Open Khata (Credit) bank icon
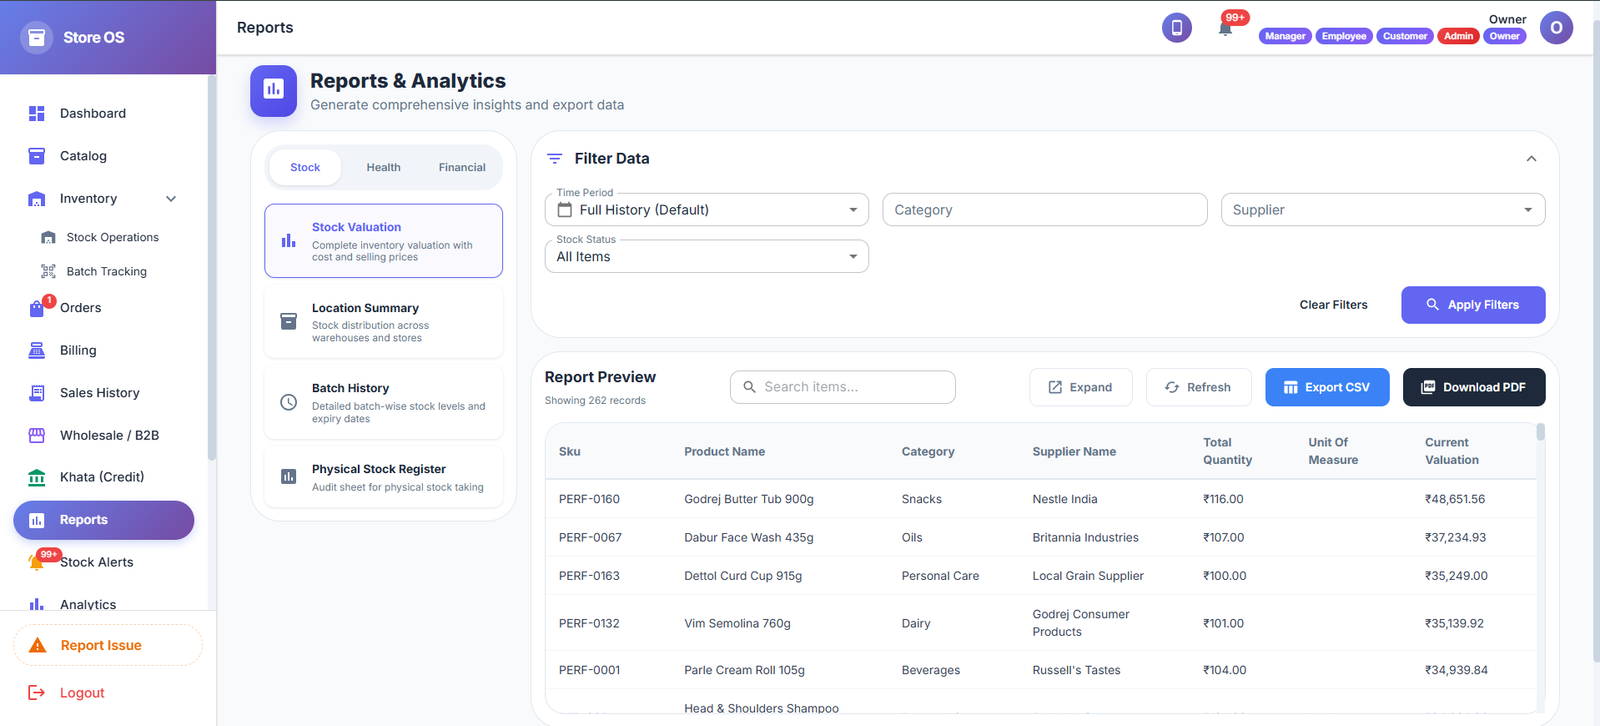This screenshot has height=726, width=1600. 37,477
